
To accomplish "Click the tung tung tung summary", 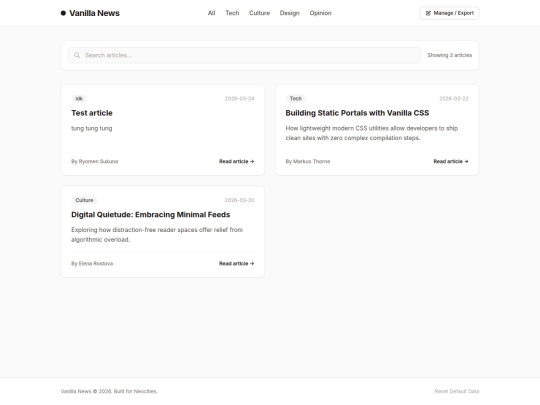I will pos(92,128).
